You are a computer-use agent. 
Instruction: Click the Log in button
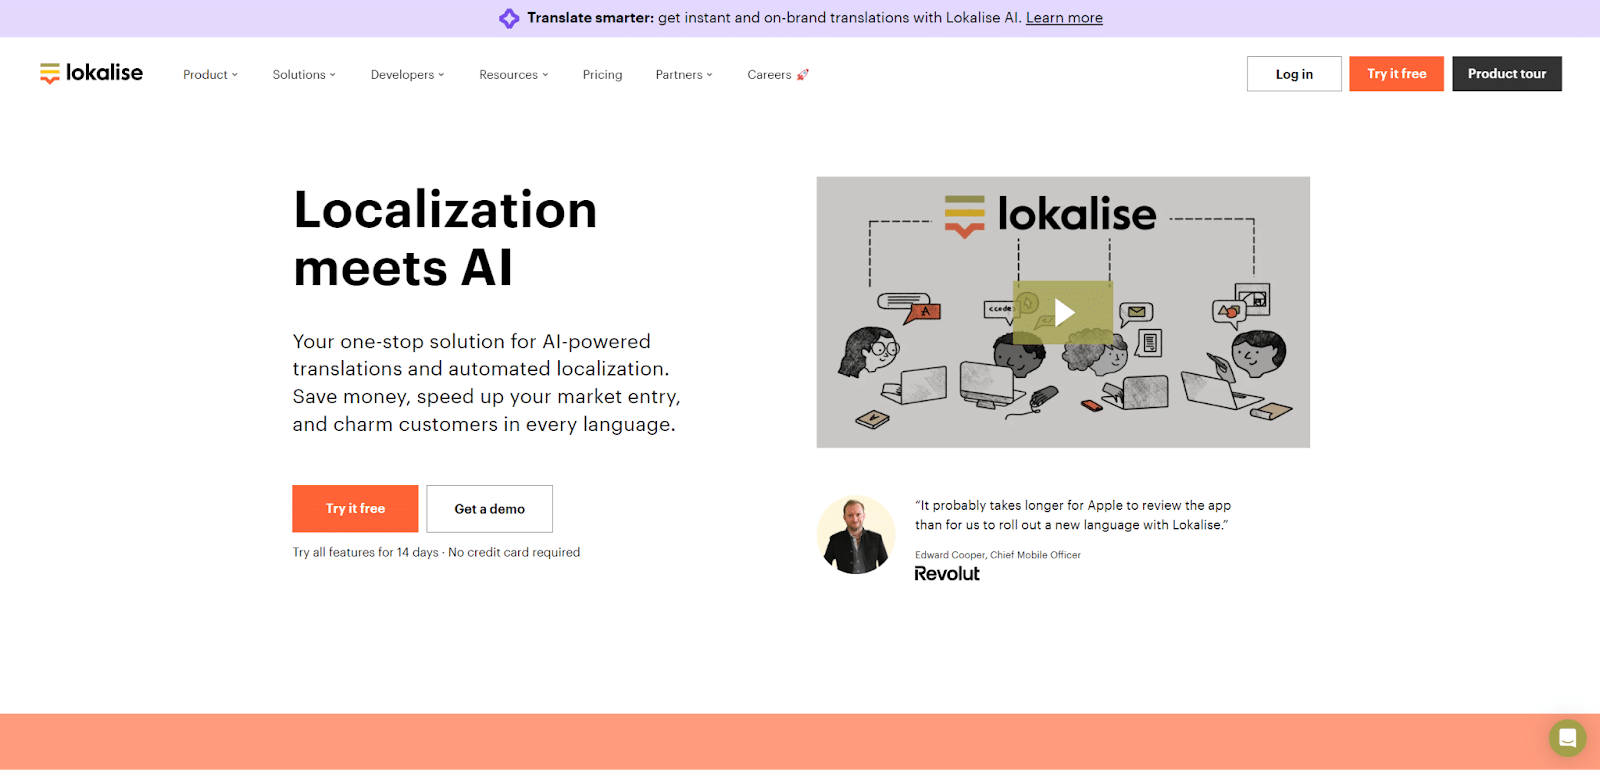[x=1294, y=74]
